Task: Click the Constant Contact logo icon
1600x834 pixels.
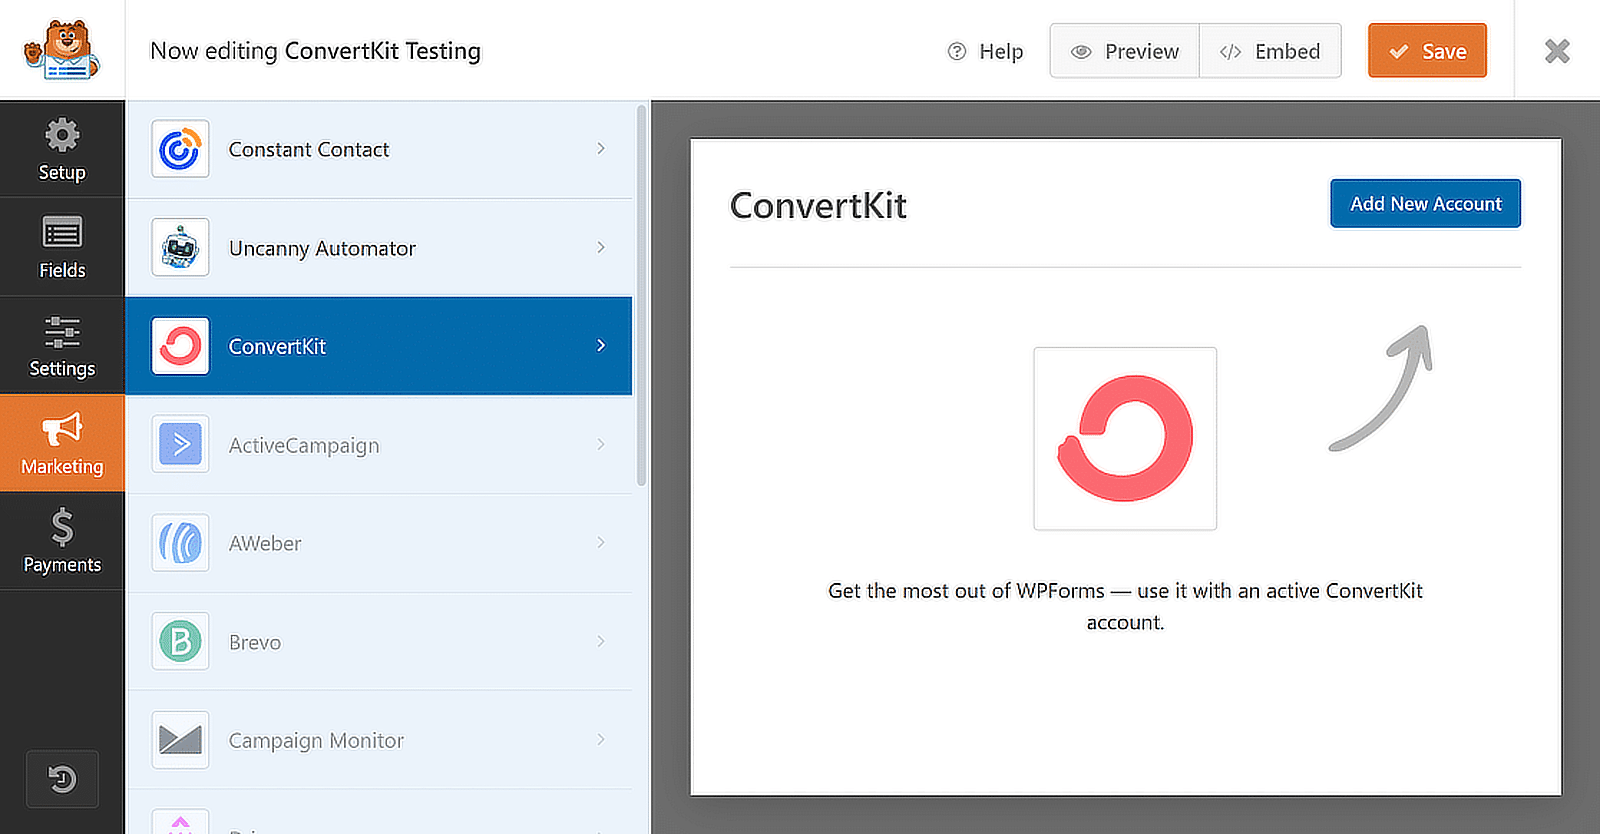Action: coord(180,149)
